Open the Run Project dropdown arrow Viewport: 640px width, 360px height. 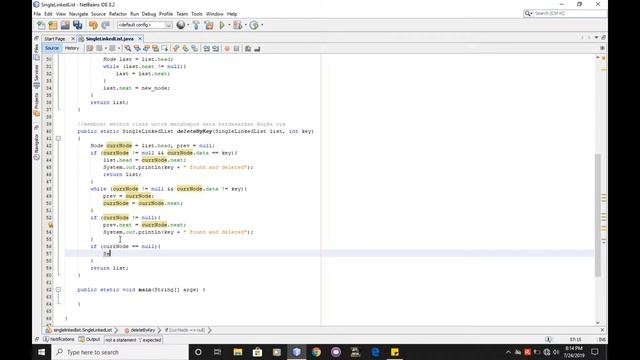pyautogui.click(x=229, y=25)
